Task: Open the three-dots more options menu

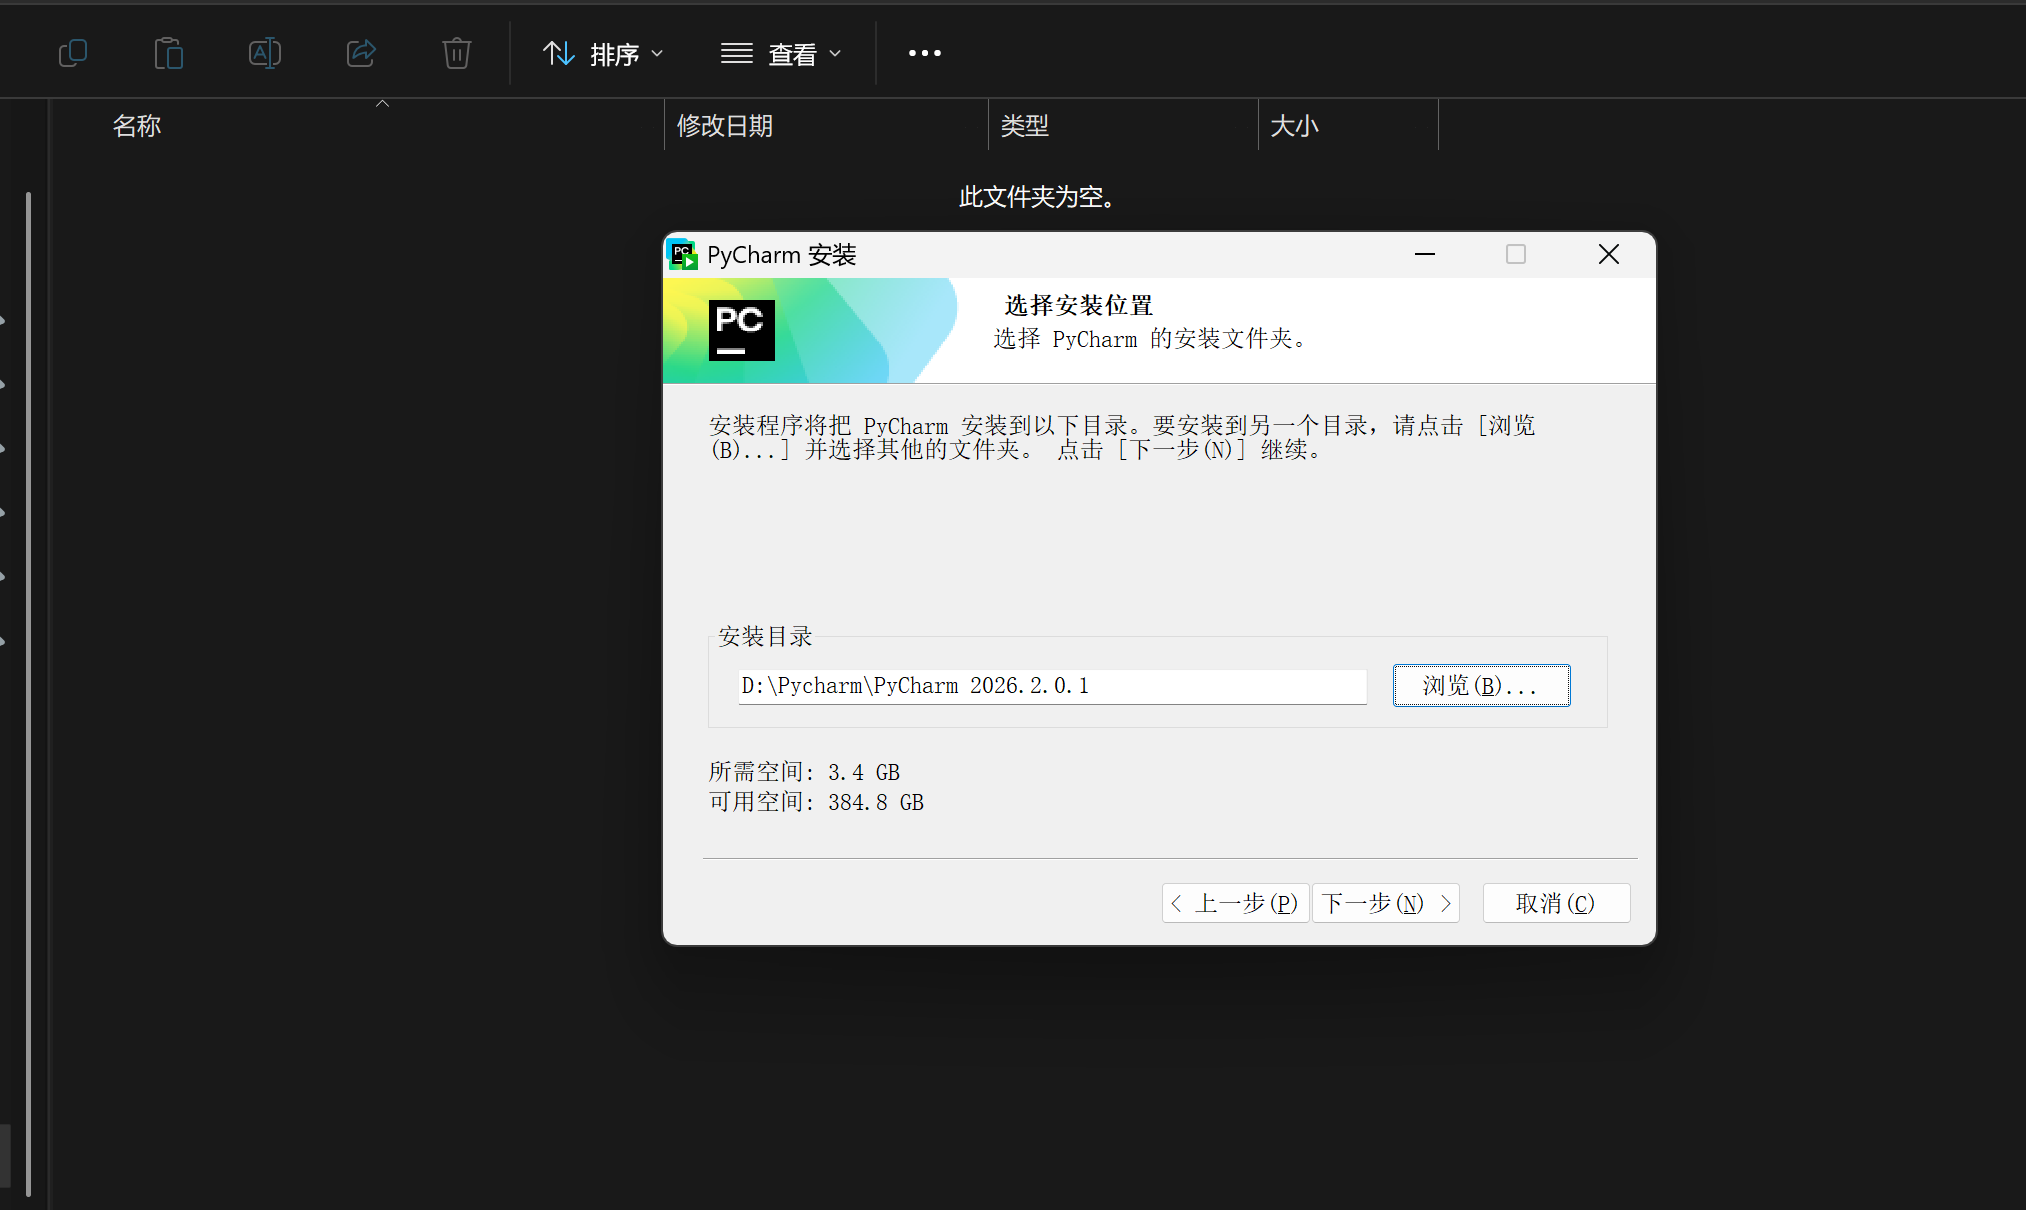Action: click(925, 53)
